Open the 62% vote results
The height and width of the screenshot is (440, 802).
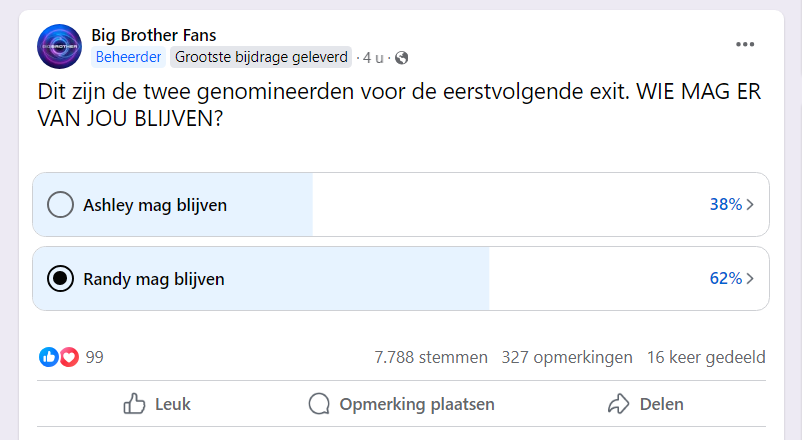click(x=726, y=279)
